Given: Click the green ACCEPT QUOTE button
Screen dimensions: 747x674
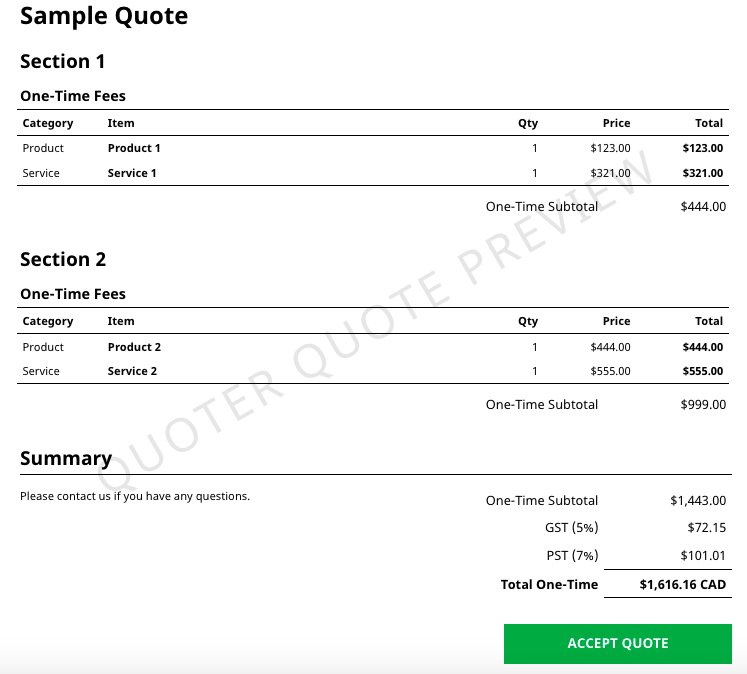Looking at the screenshot, I should pos(617,644).
